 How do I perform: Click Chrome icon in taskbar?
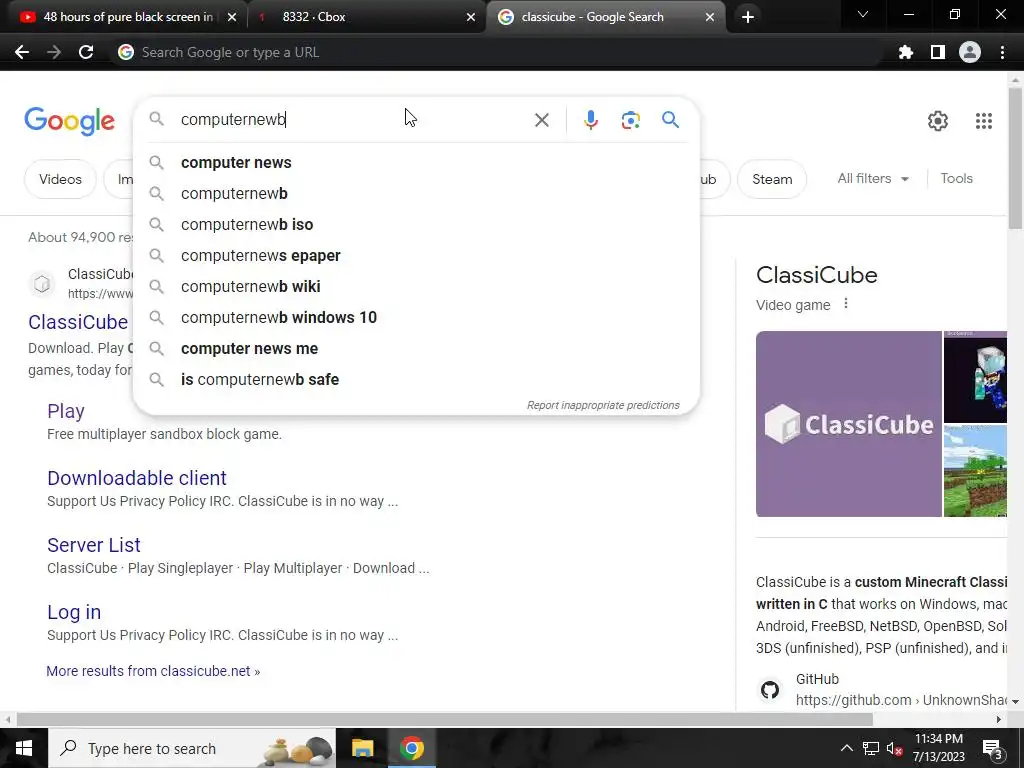pyautogui.click(x=411, y=748)
